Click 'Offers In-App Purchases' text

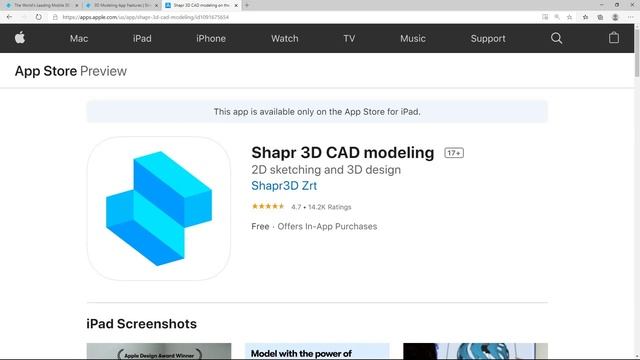pyautogui.click(x=327, y=227)
